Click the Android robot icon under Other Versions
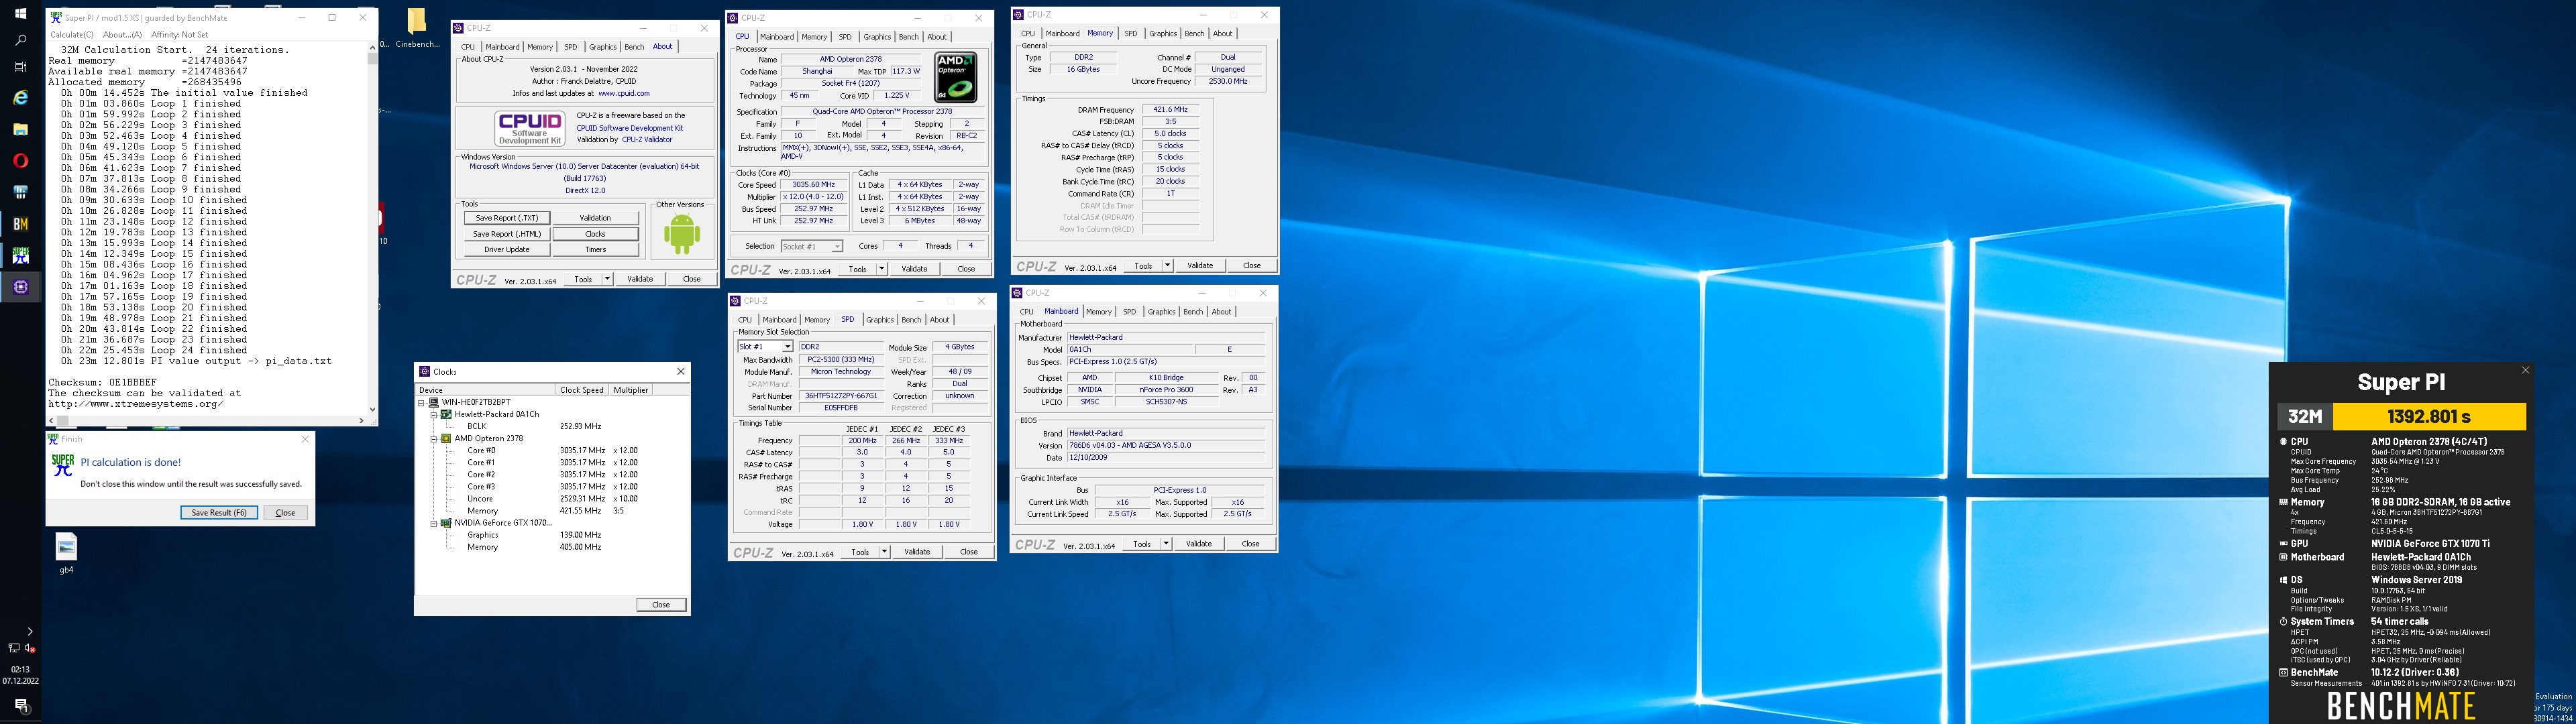2576x724 pixels. pyautogui.click(x=681, y=233)
